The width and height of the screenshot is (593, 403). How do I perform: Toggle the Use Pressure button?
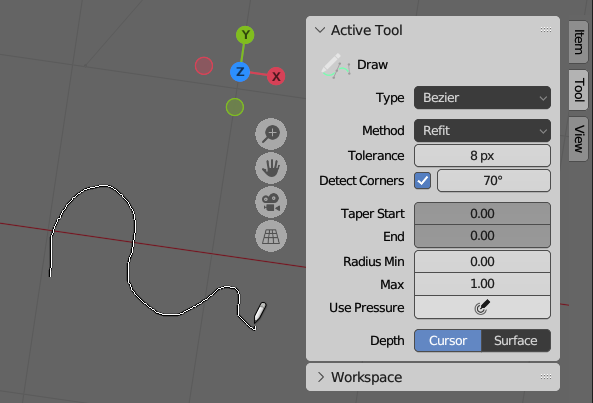coord(482,307)
